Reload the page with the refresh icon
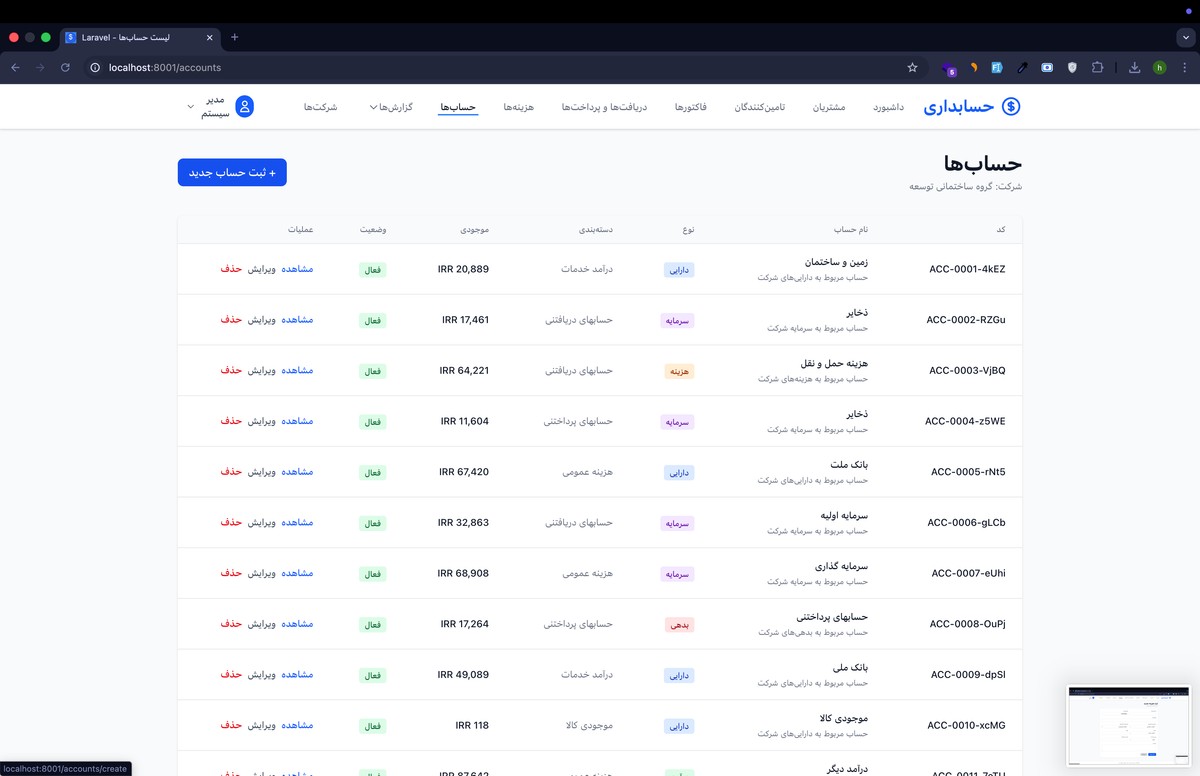Viewport: 1200px width, 776px height. 65,68
